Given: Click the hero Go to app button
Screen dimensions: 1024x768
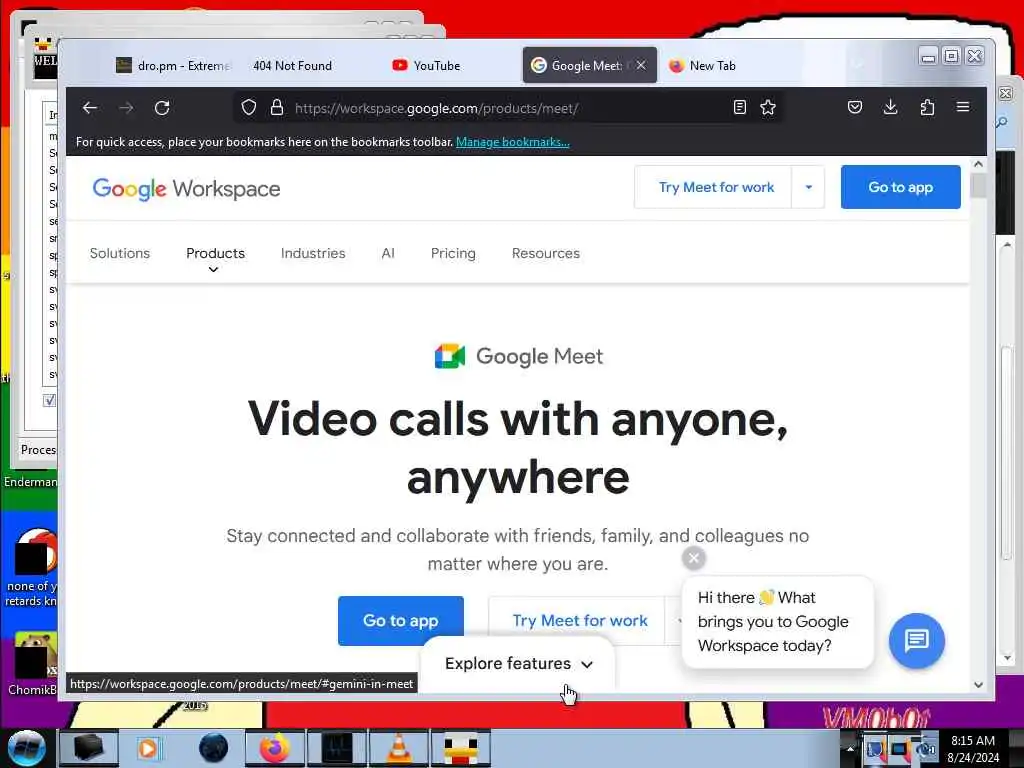Looking at the screenshot, I should click(x=401, y=620).
